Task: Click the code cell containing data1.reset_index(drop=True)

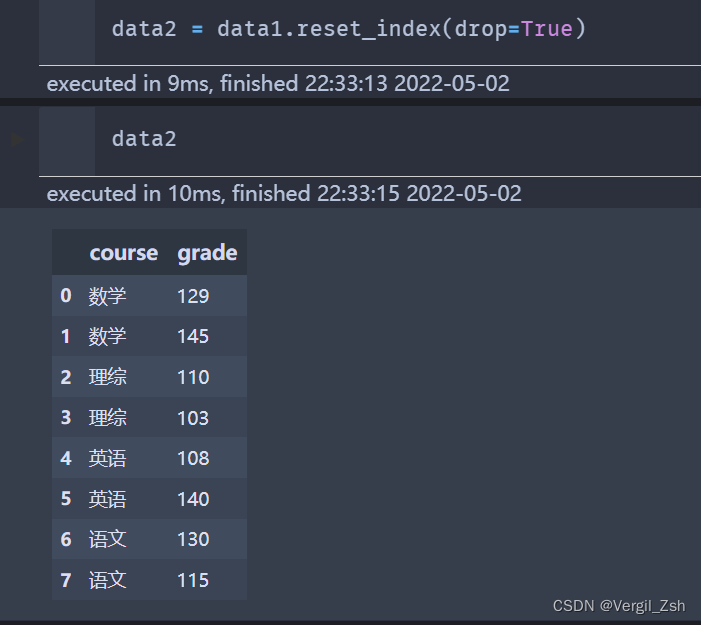Action: pyautogui.click(x=397, y=32)
